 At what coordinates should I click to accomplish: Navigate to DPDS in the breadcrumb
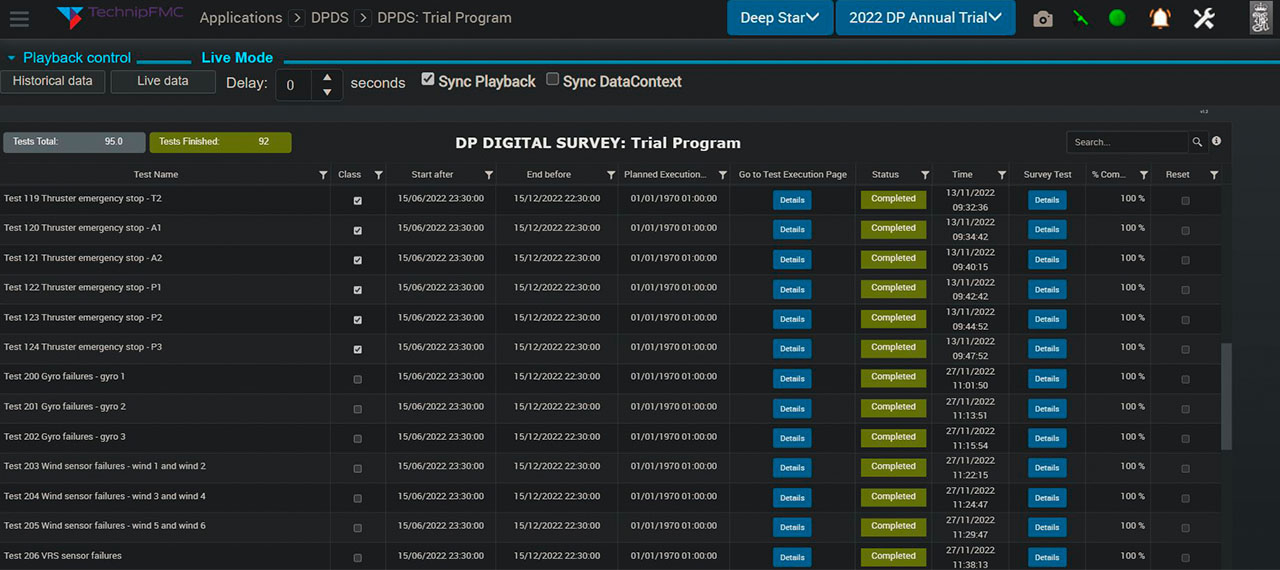coord(330,18)
